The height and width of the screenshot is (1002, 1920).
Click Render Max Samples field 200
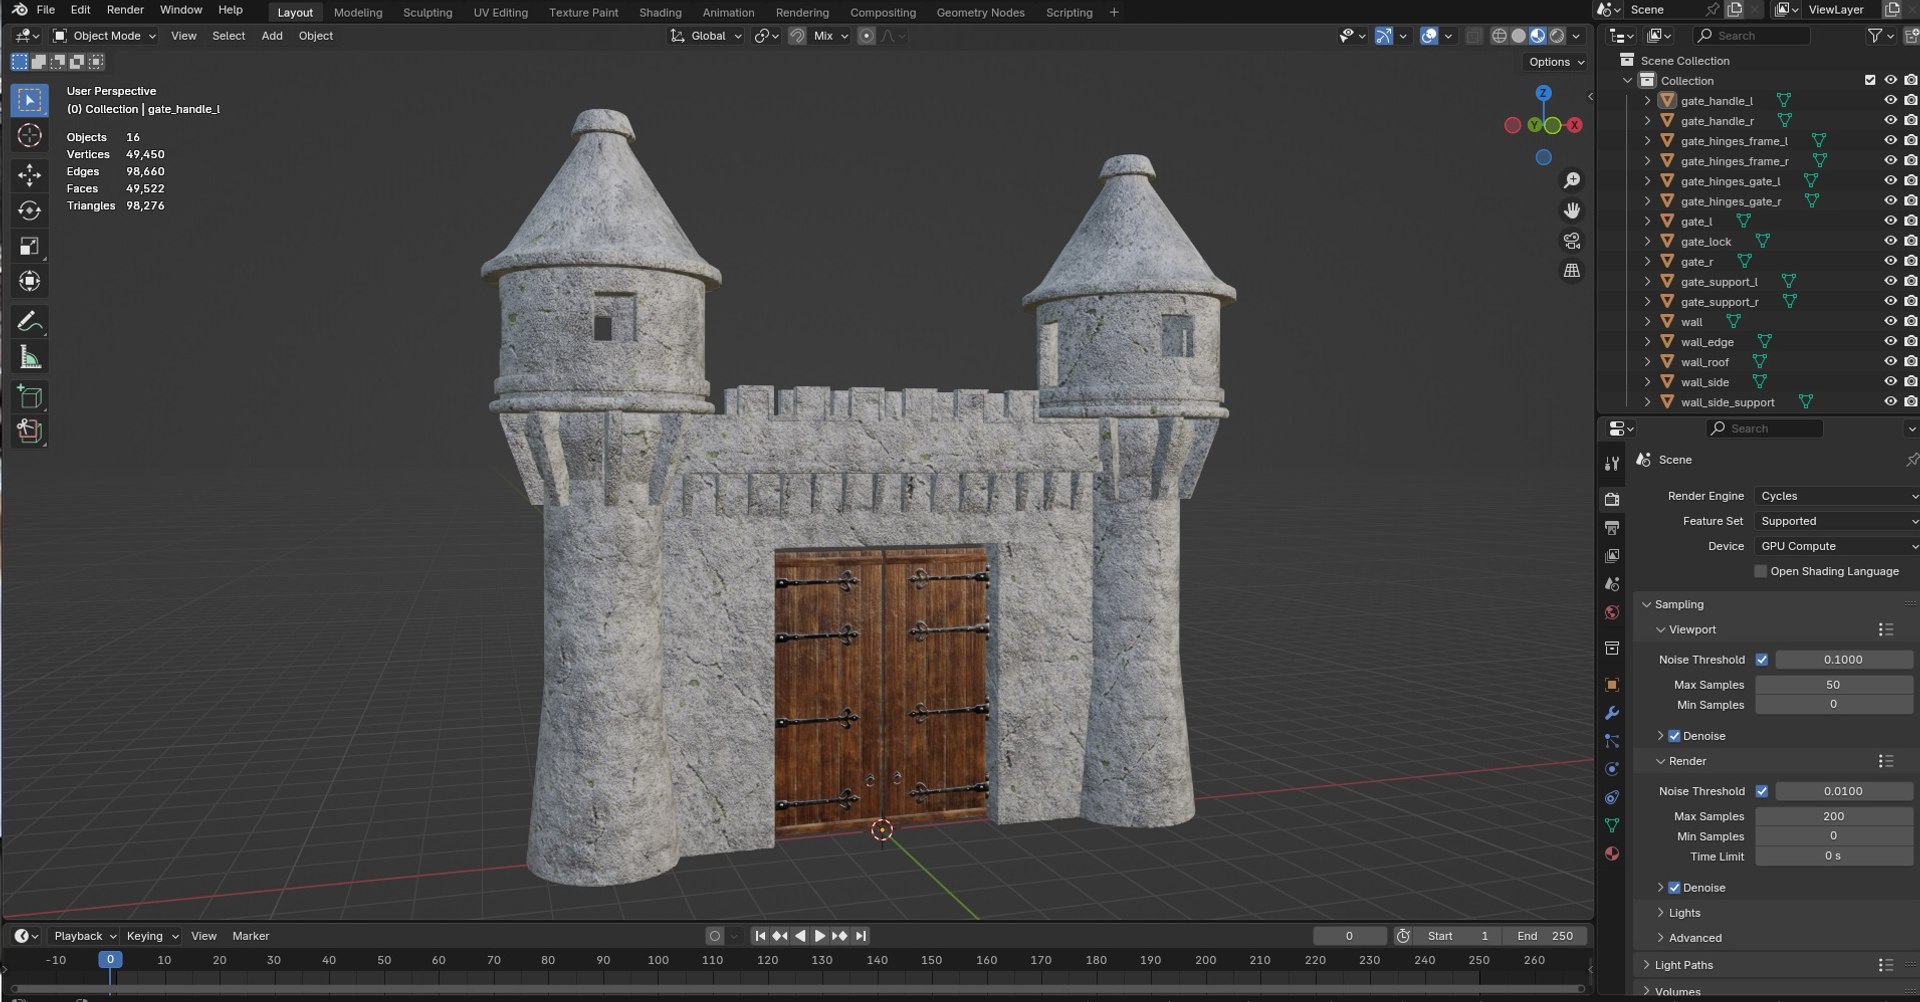point(1834,816)
